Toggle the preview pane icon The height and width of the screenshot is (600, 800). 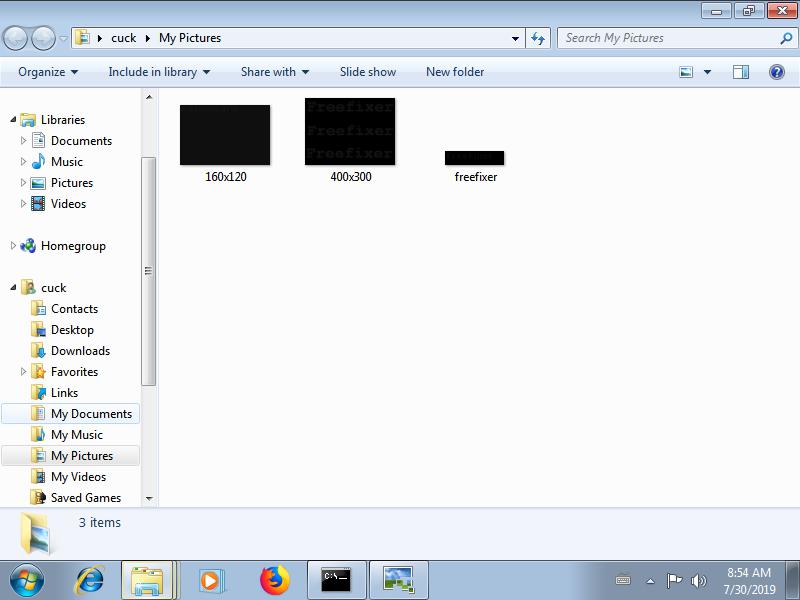click(x=741, y=72)
